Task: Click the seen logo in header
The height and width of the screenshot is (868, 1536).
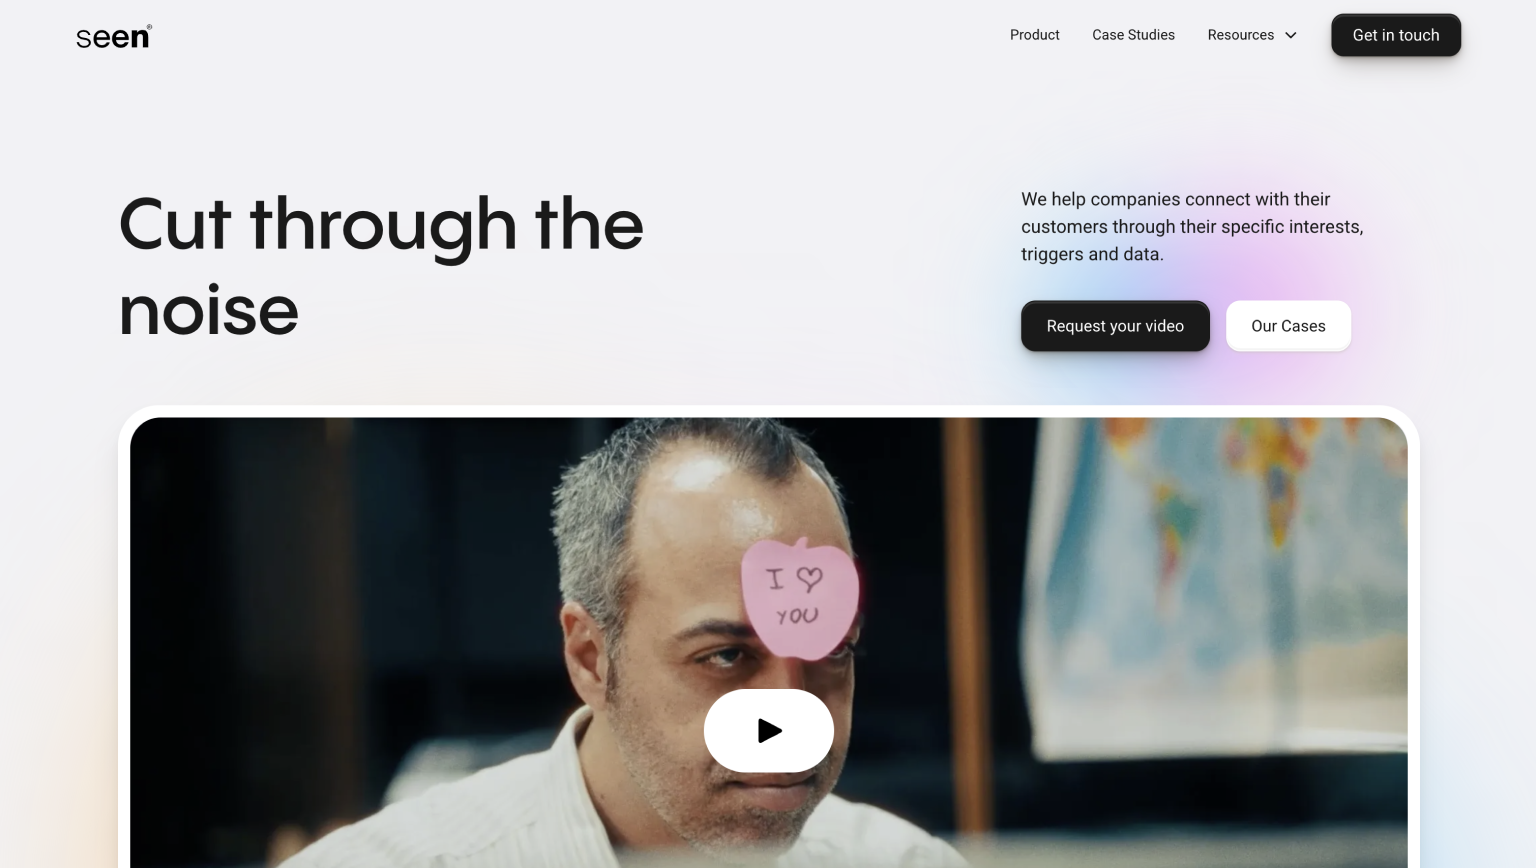Action: point(113,37)
